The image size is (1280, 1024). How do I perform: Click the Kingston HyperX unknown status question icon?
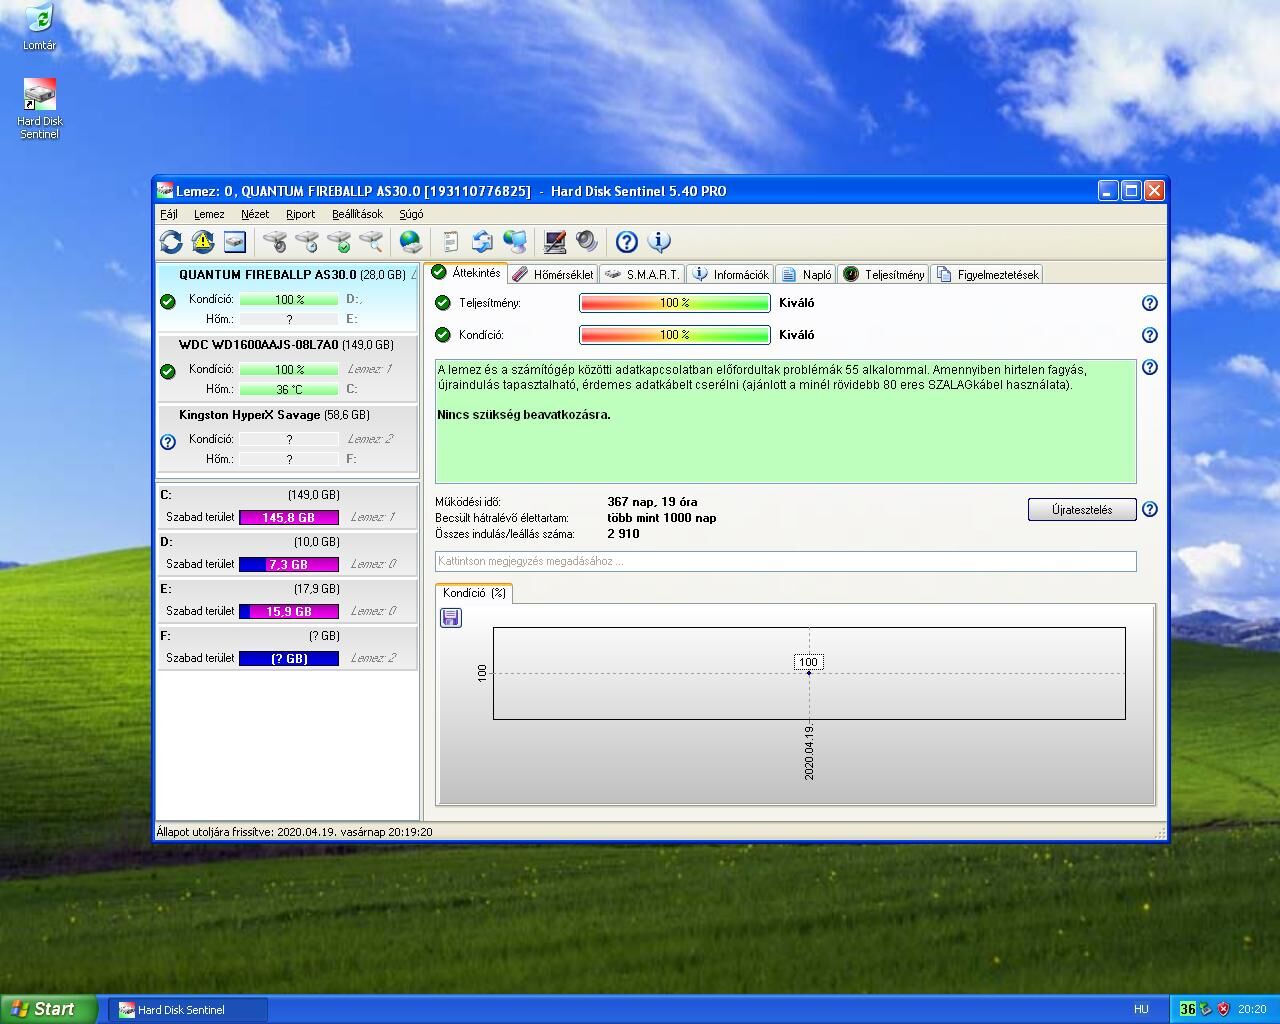168,441
